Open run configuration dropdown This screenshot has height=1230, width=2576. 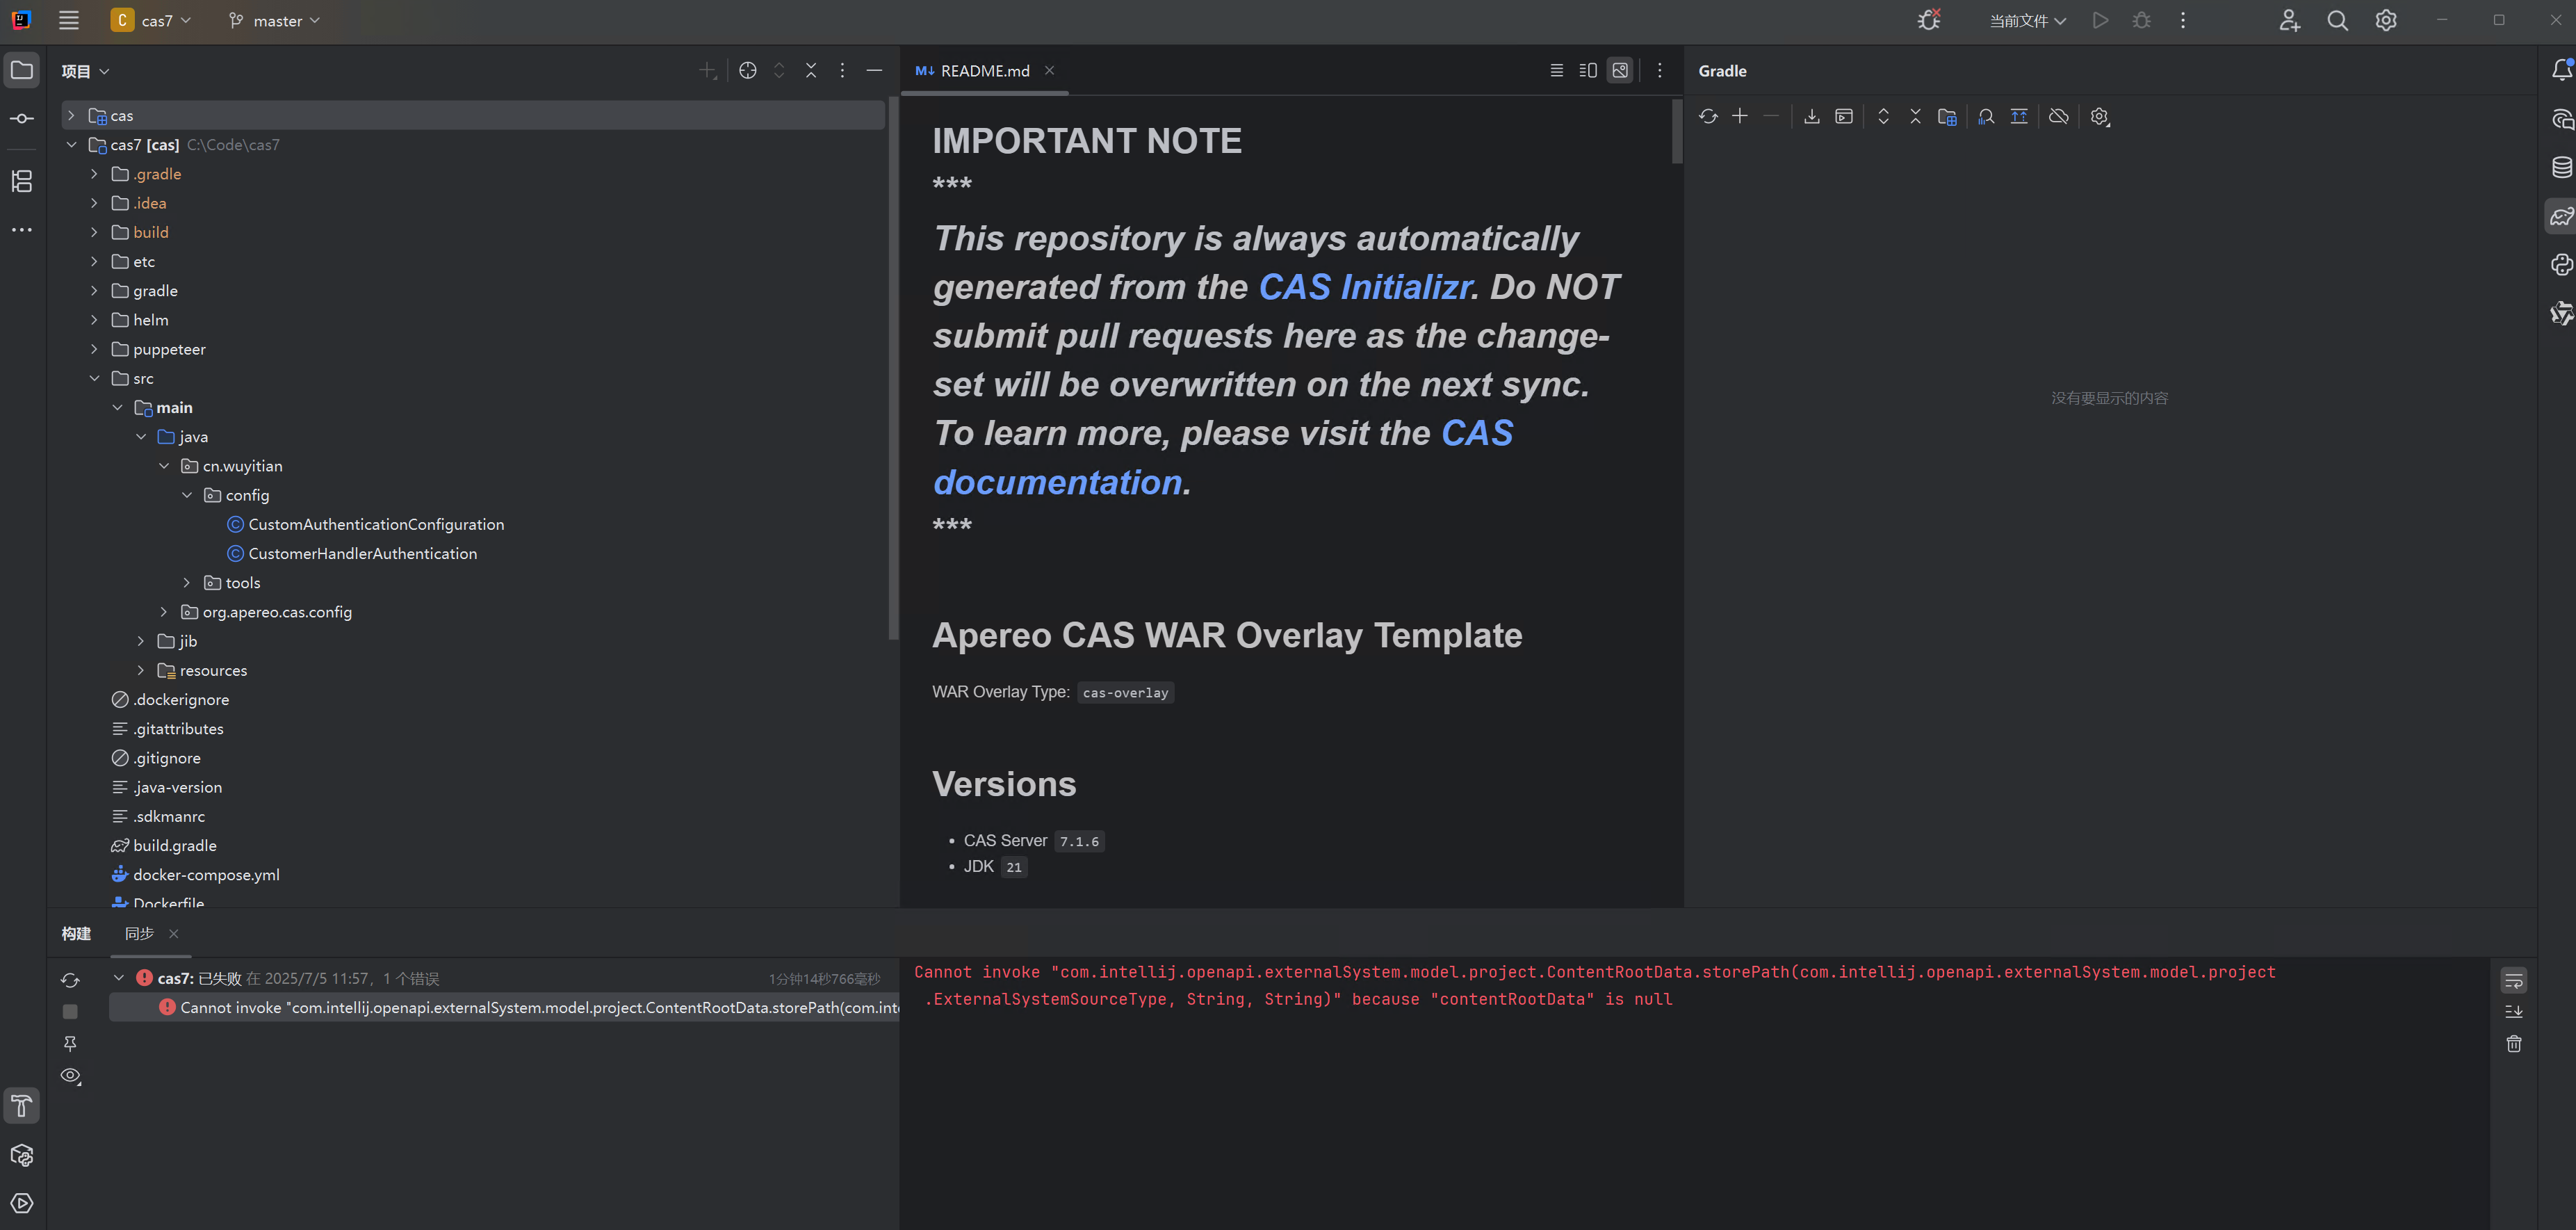point(2027,20)
